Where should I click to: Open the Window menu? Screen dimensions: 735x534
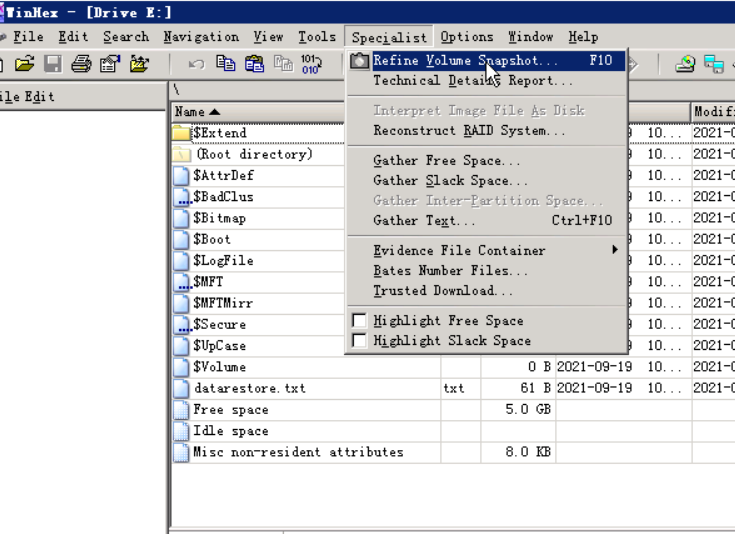tap(531, 37)
